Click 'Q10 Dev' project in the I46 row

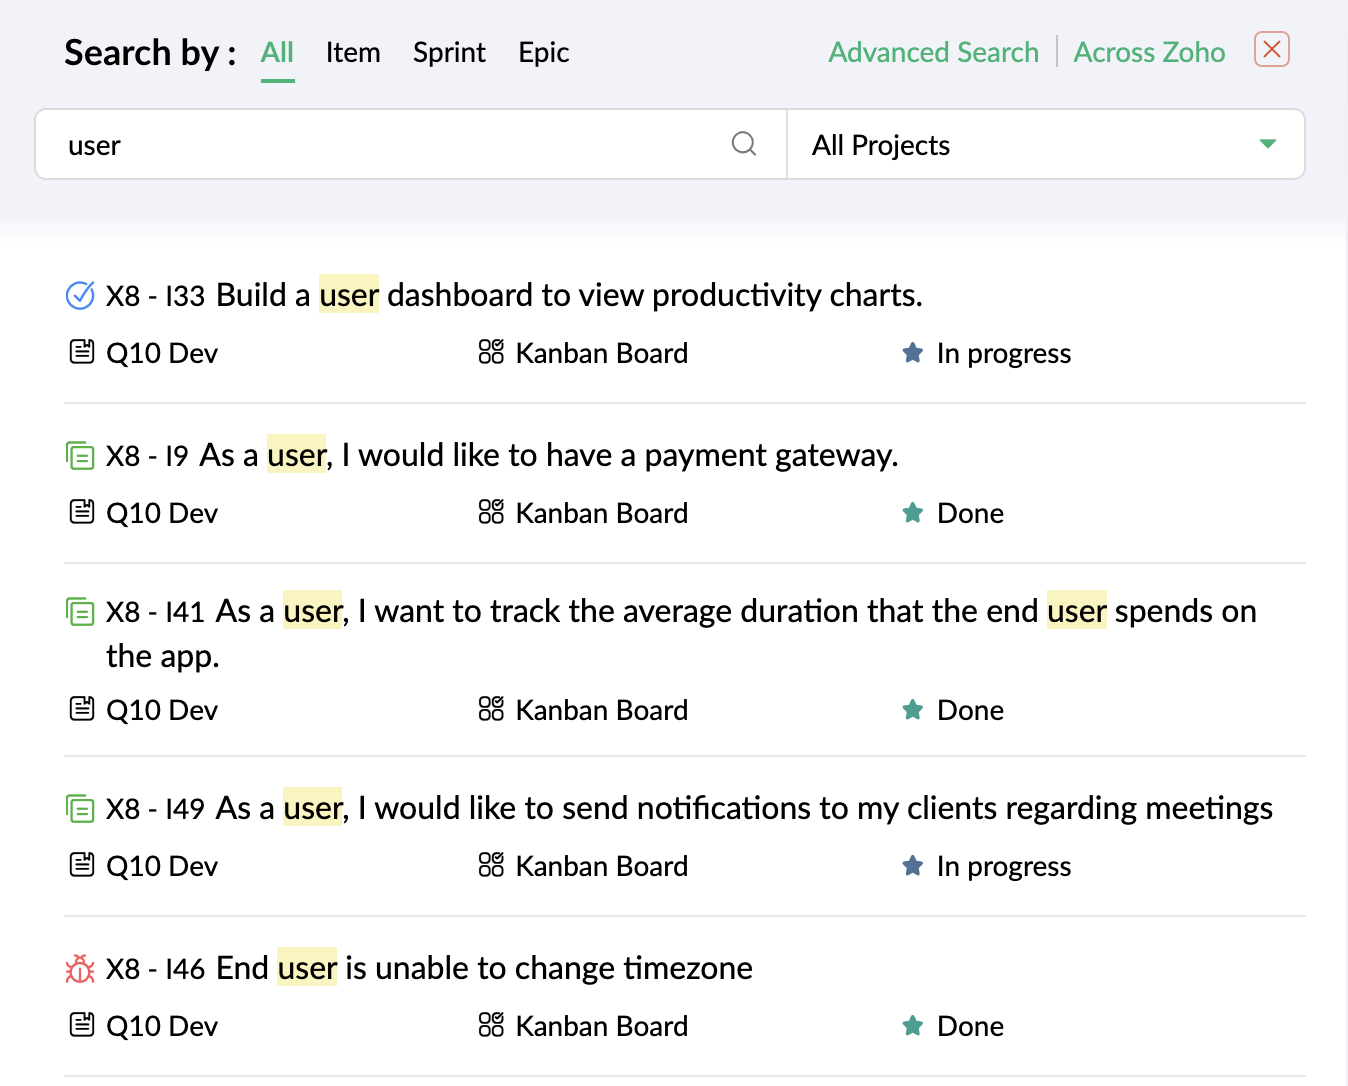162,1026
